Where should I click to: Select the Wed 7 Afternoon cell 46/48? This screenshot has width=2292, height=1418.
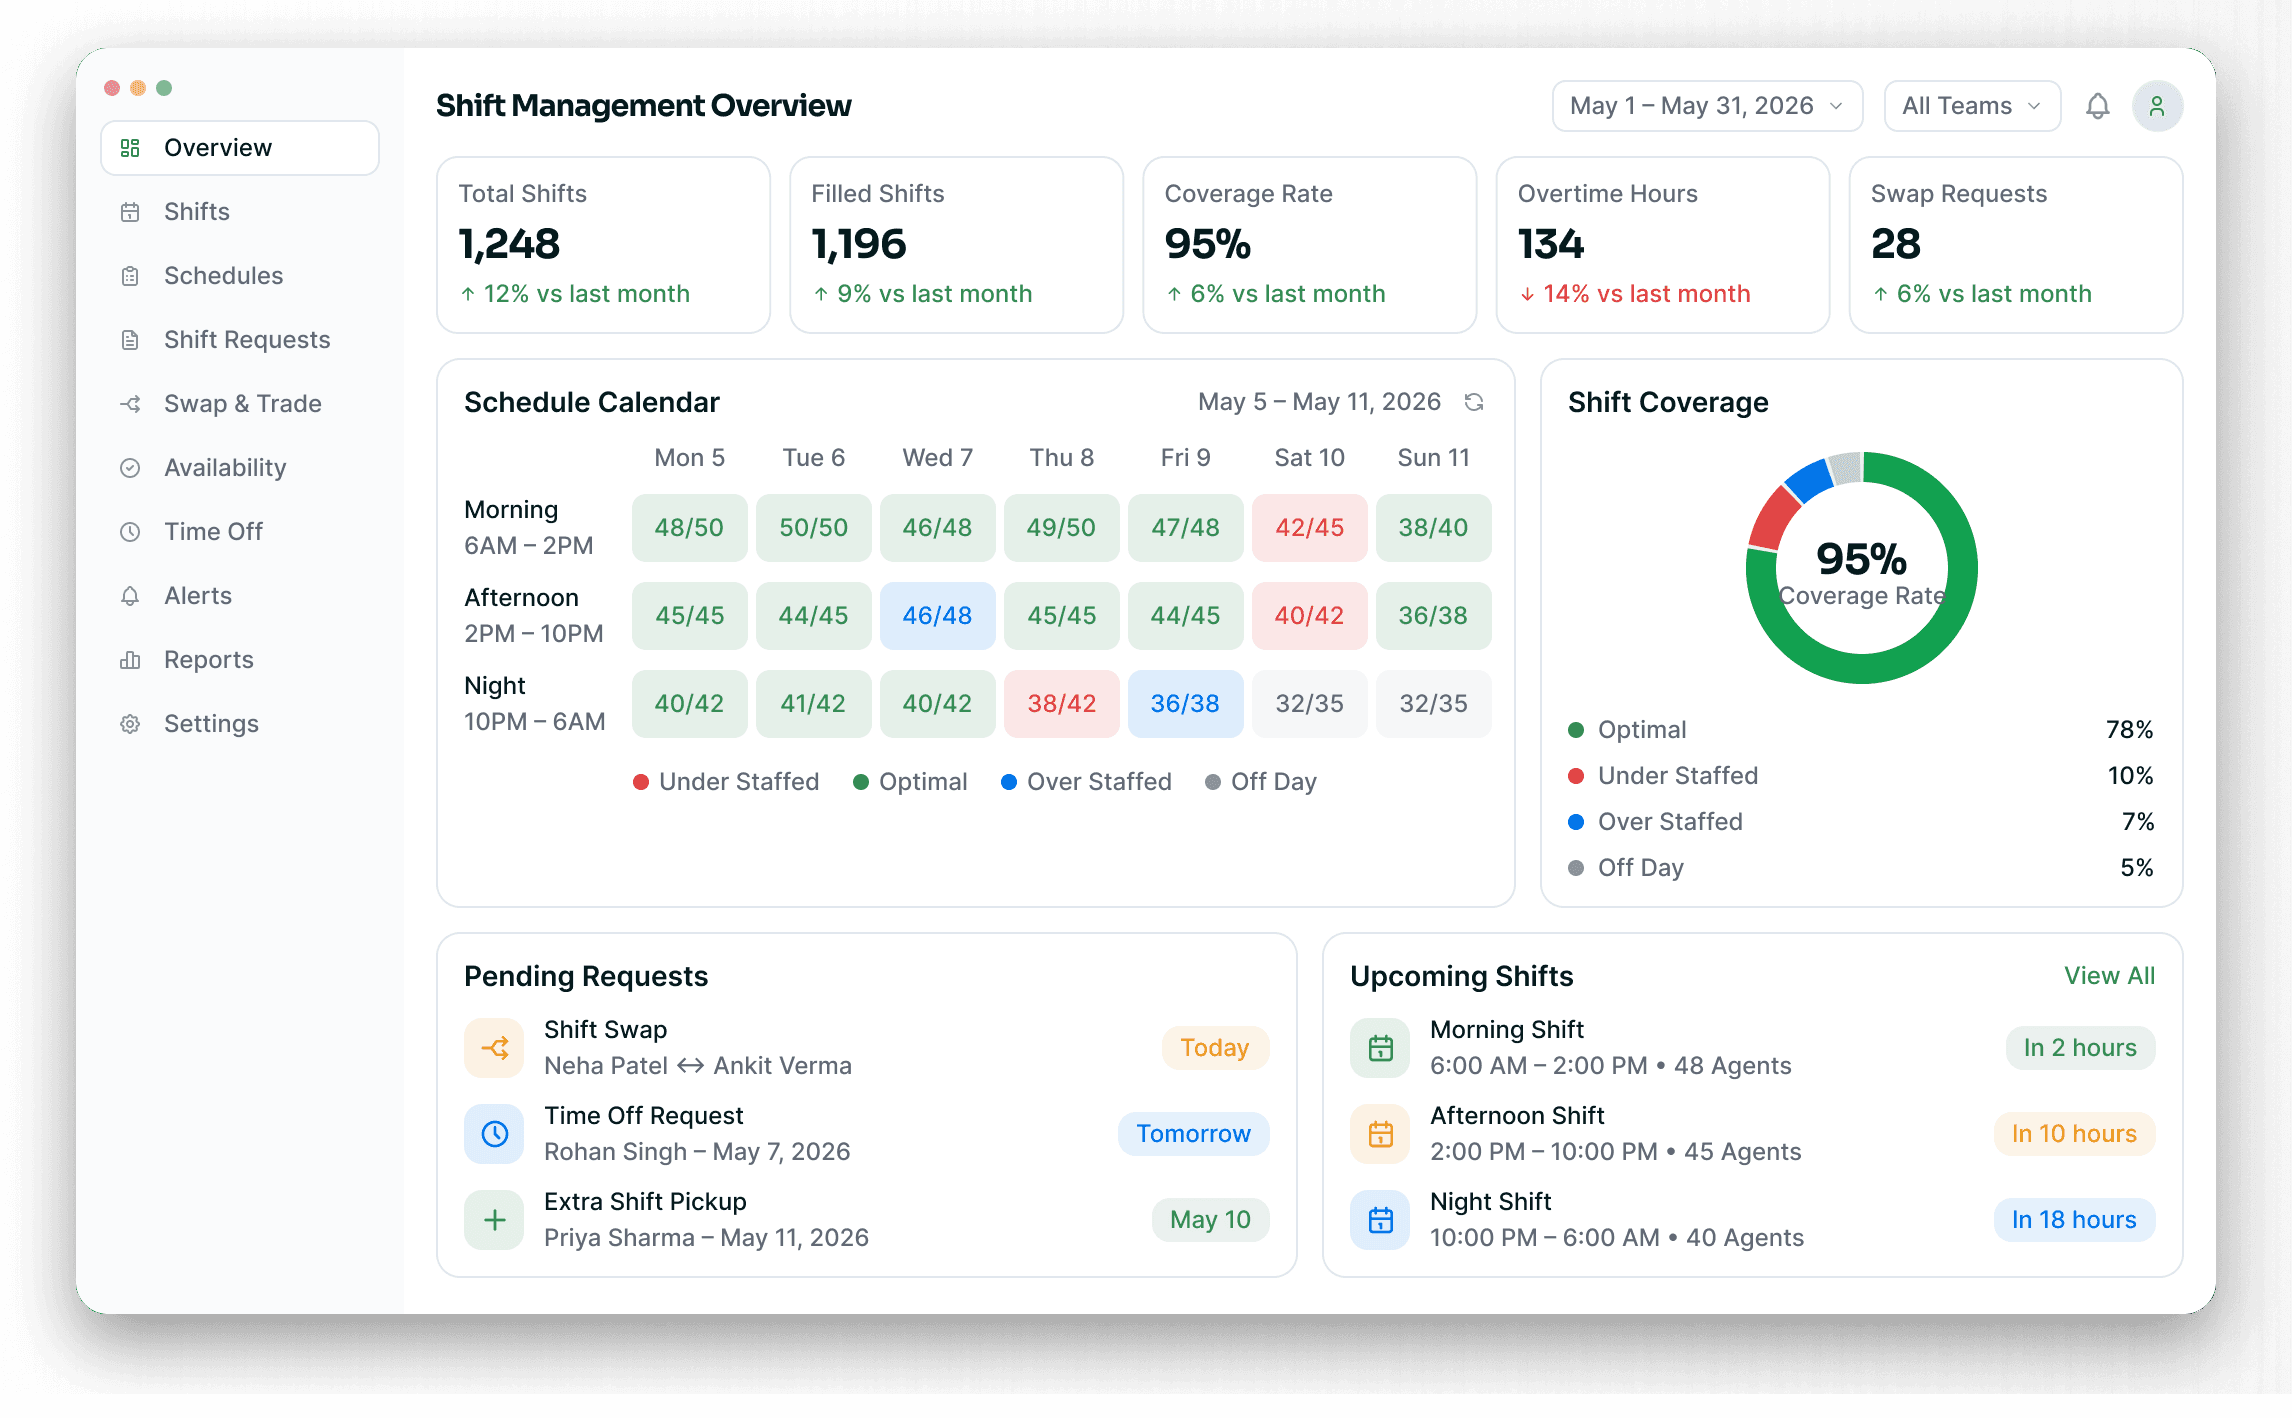[x=937, y=615]
